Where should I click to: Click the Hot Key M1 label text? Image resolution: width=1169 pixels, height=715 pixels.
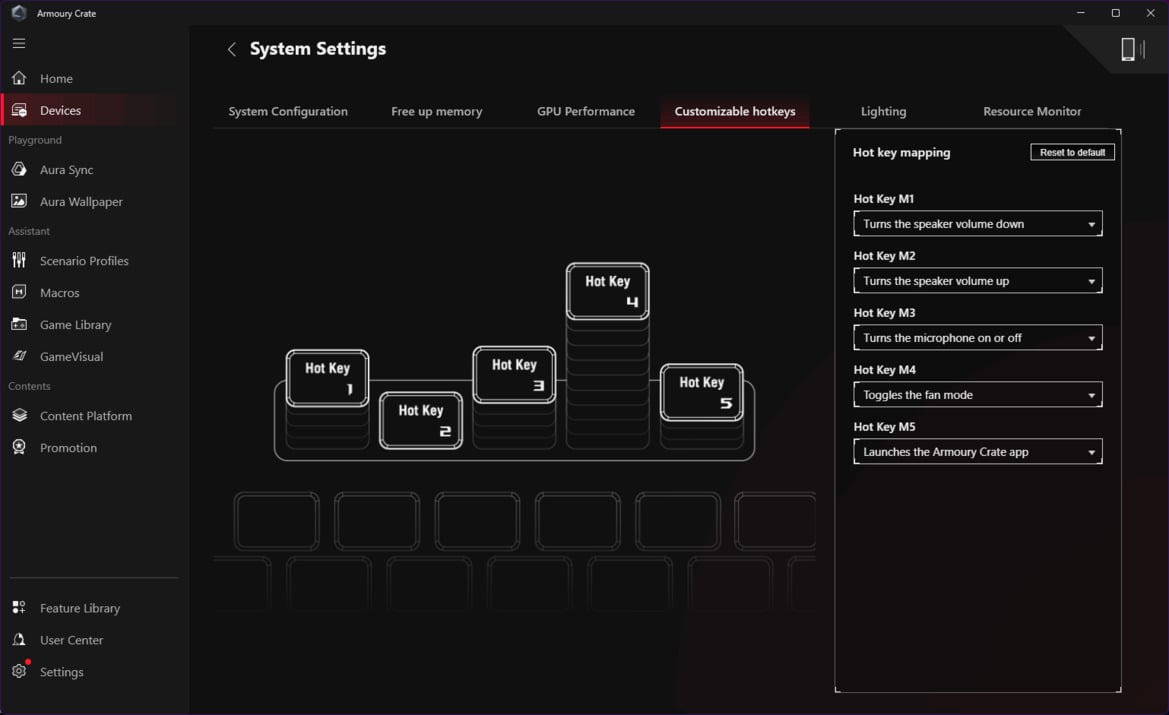click(x=883, y=199)
